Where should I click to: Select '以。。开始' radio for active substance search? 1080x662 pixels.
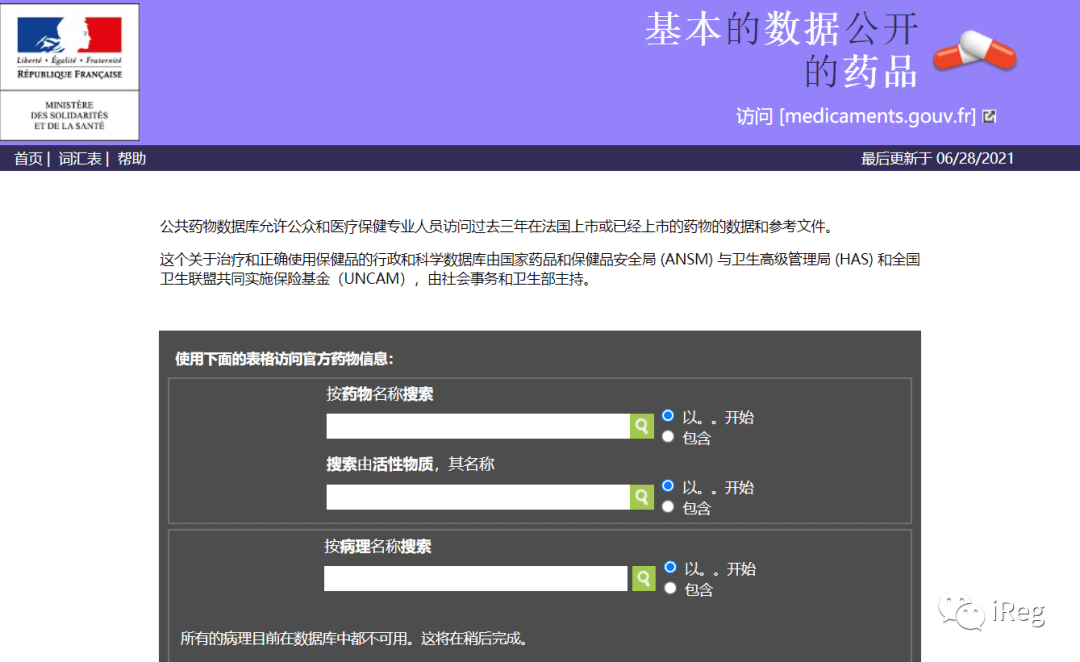coord(667,486)
